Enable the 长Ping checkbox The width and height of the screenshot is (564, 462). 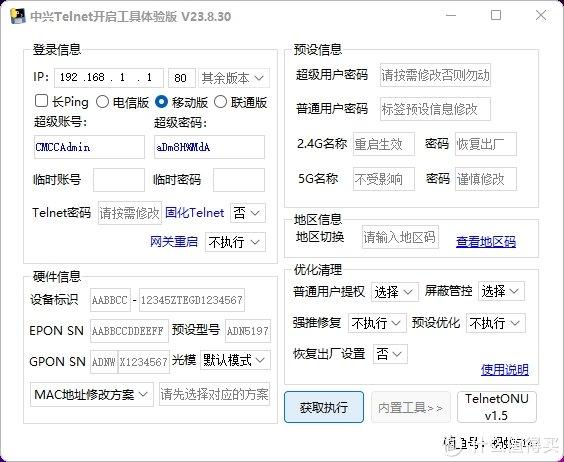point(41,101)
